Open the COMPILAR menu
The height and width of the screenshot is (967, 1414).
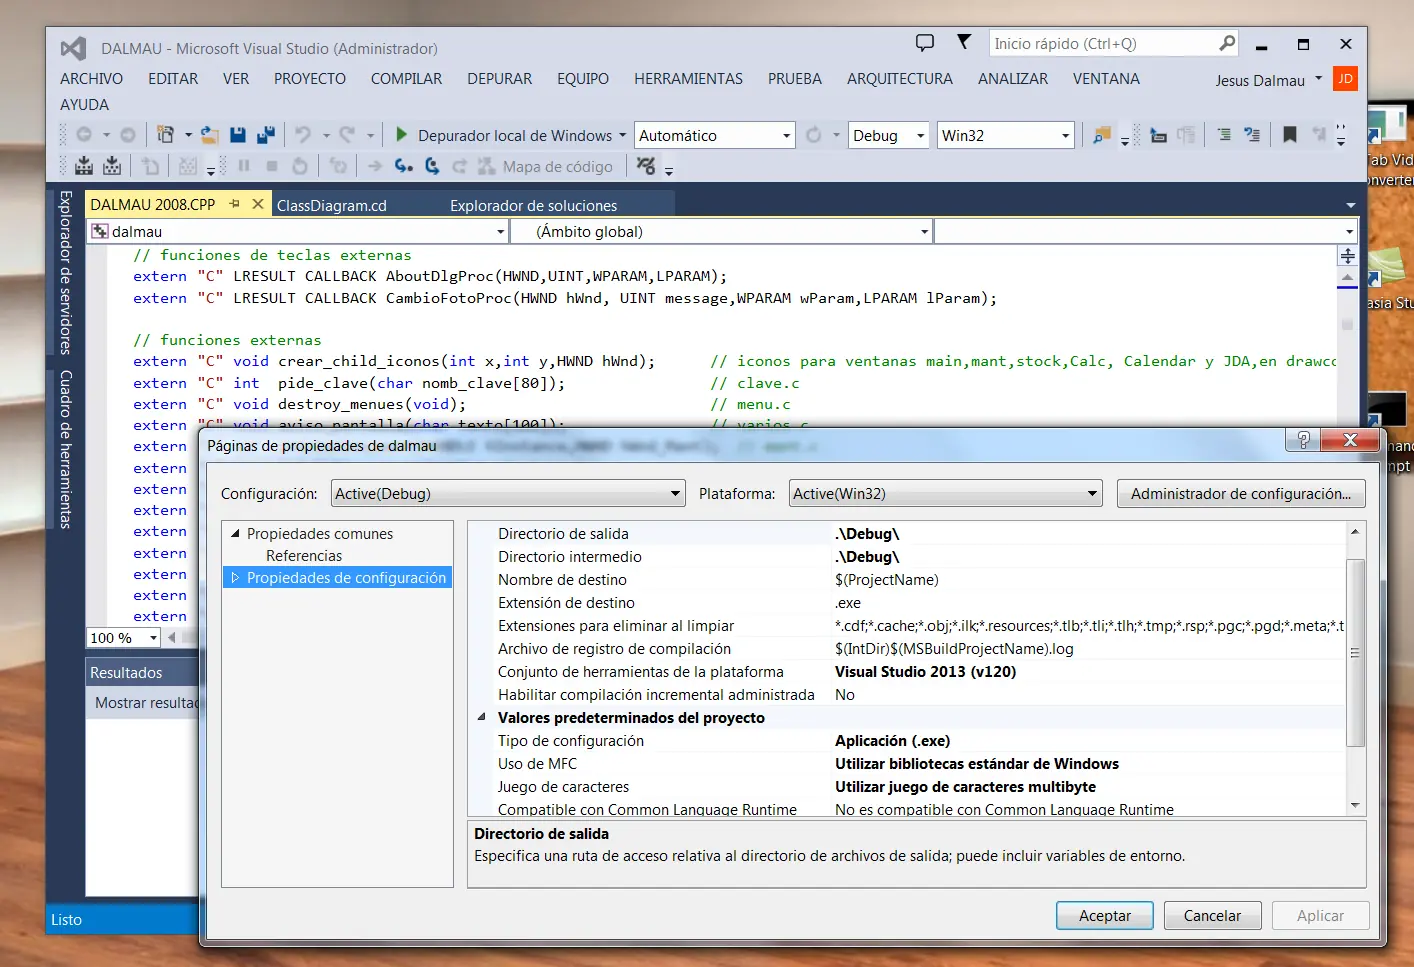click(406, 78)
